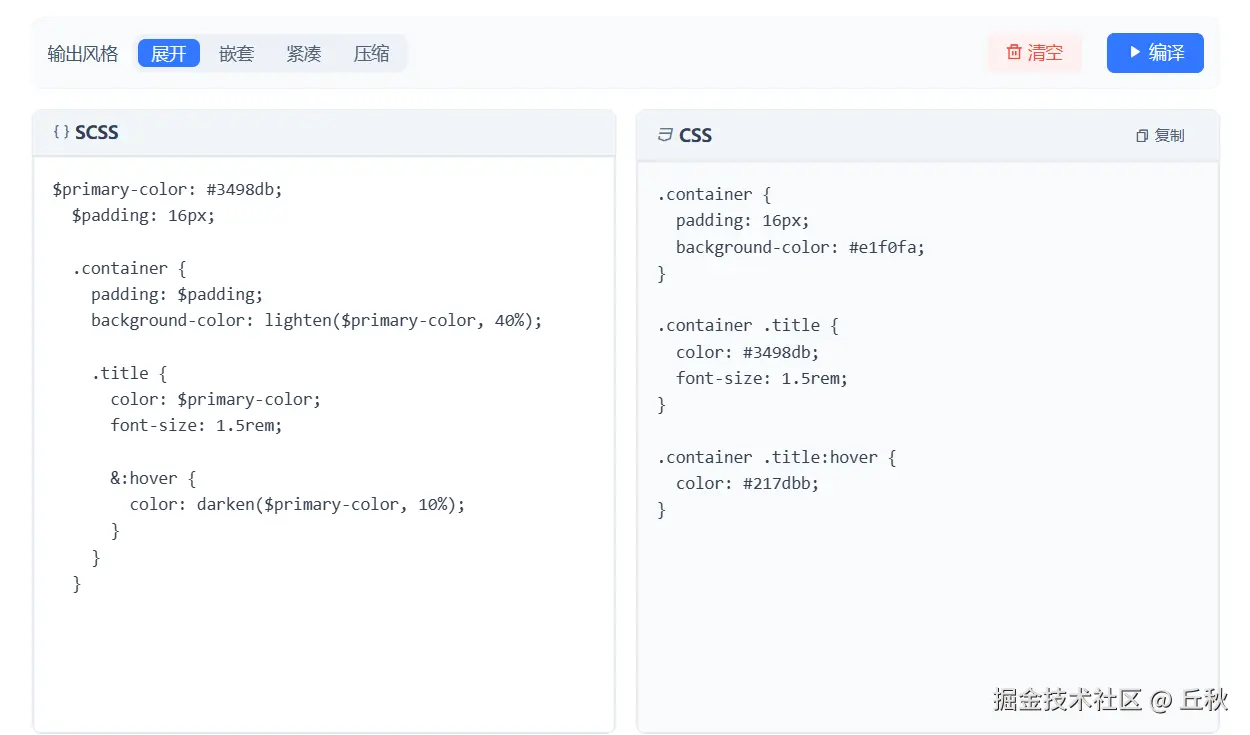The height and width of the screenshot is (735, 1250).
Task: Choose the 紧凑 output style
Action: [x=303, y=53]
